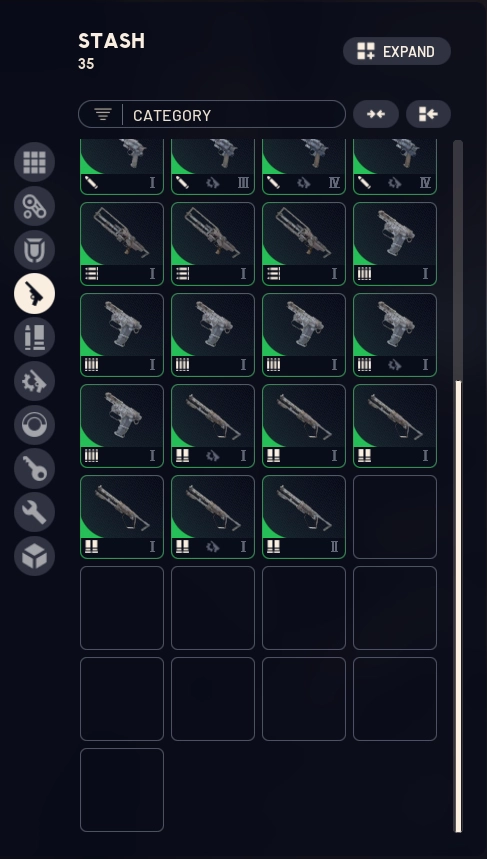Click the stash vertical scrollbar
Viewport: 487px width, 859px height.
point(458,486)
